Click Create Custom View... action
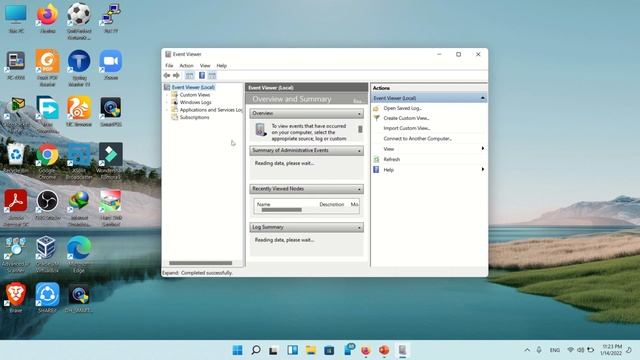Image resolution: width=640 pixels, height=360 pixels. click(406, 118)
